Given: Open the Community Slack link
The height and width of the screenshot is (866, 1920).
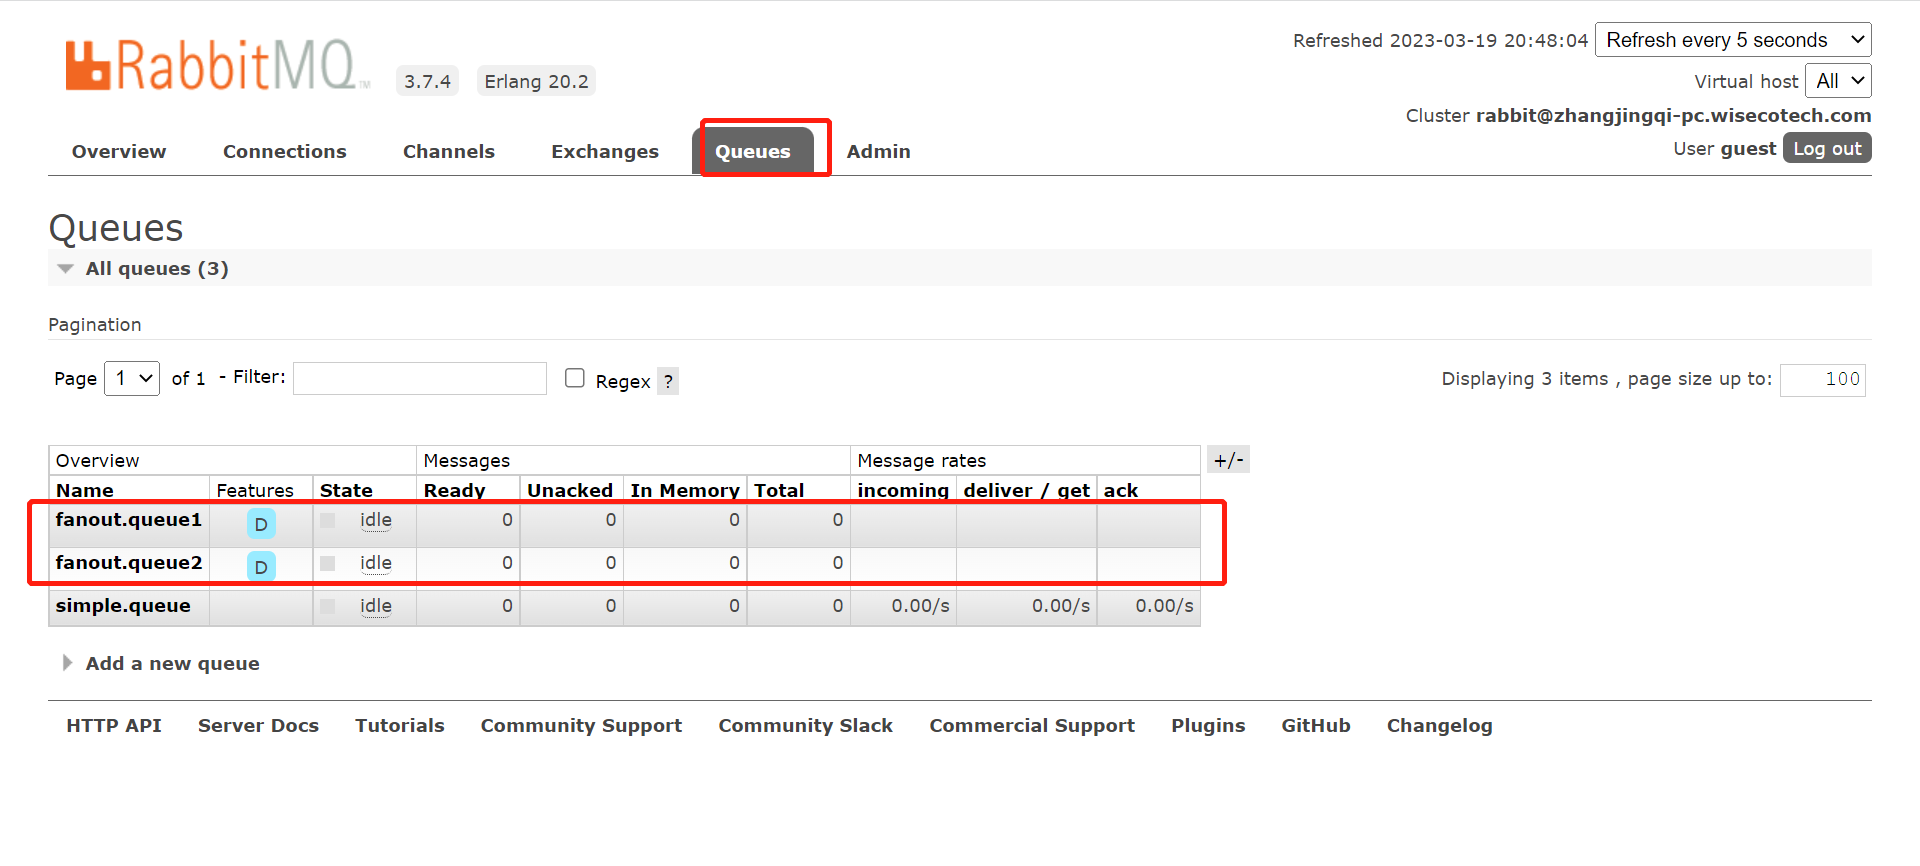Looking at the screenshot, I should point(806,725).
